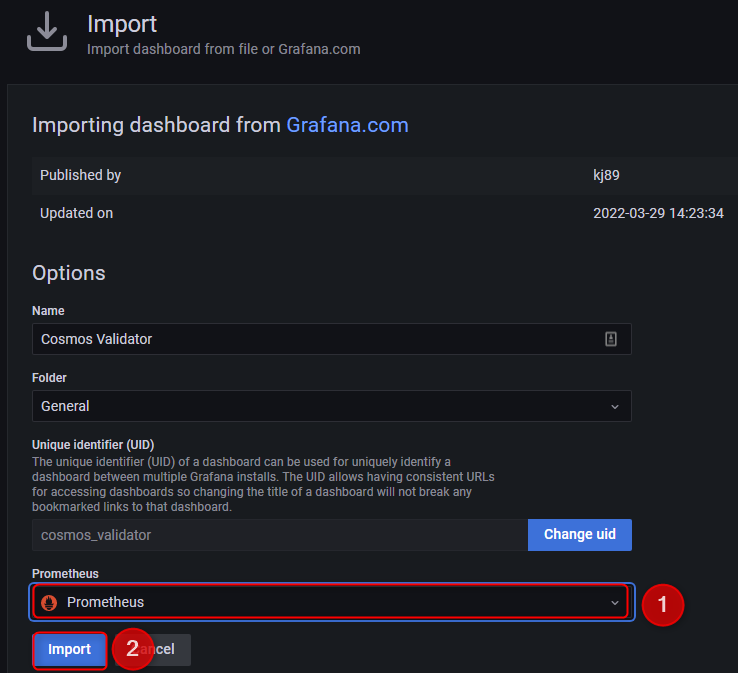Click the UID description paragraph
This screenshot has width=738, height=673.
(x=263, y=484)
